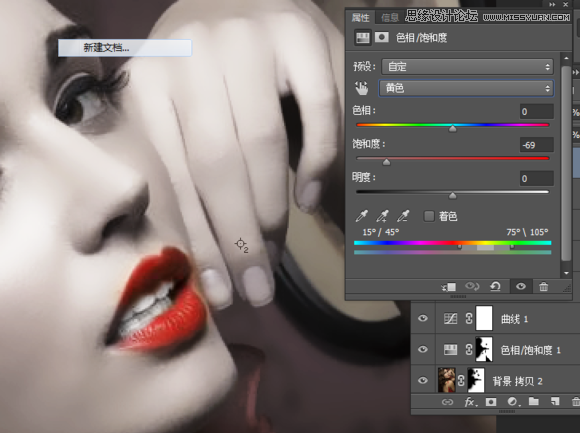Click the color range bar between the range markers

(485, 247)
